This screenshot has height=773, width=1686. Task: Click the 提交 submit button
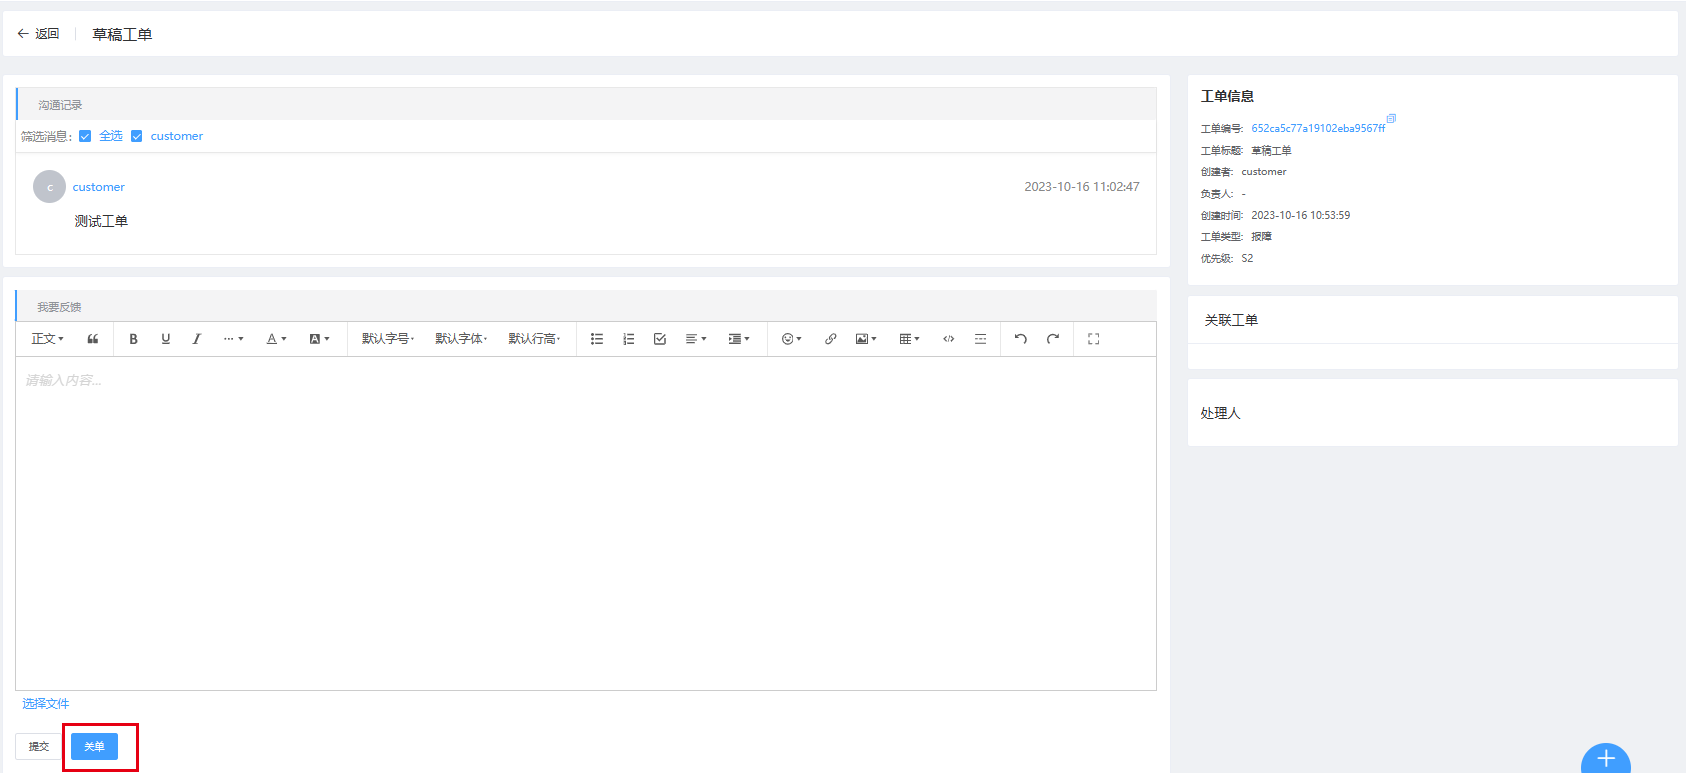[39, 746]
